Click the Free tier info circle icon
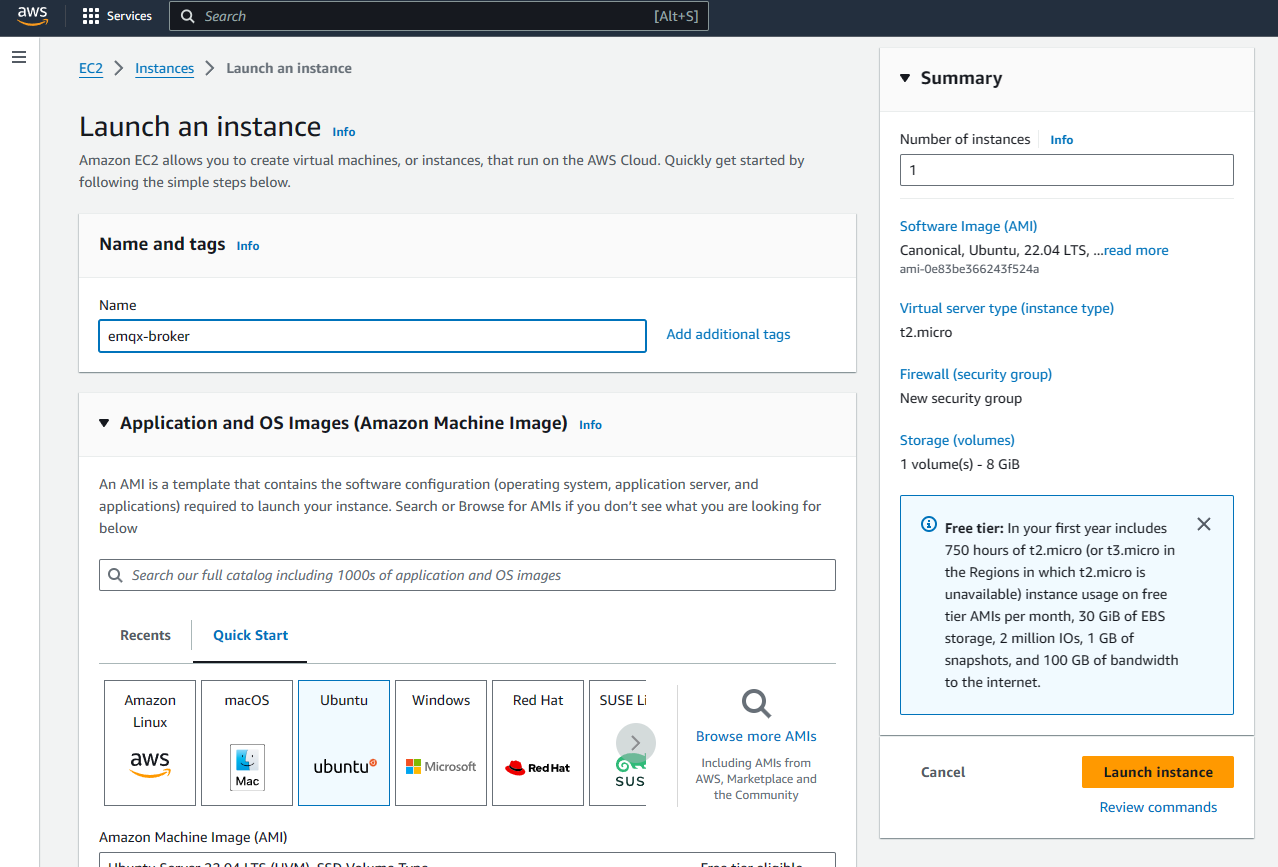The width and height of the screenshot is (1278, 867). click(927, 526)
